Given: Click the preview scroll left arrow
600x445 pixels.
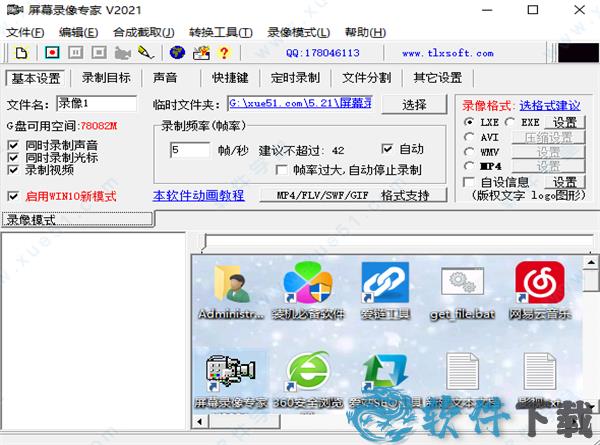Looking at the screenshot, I should click(x=200, y=422).
